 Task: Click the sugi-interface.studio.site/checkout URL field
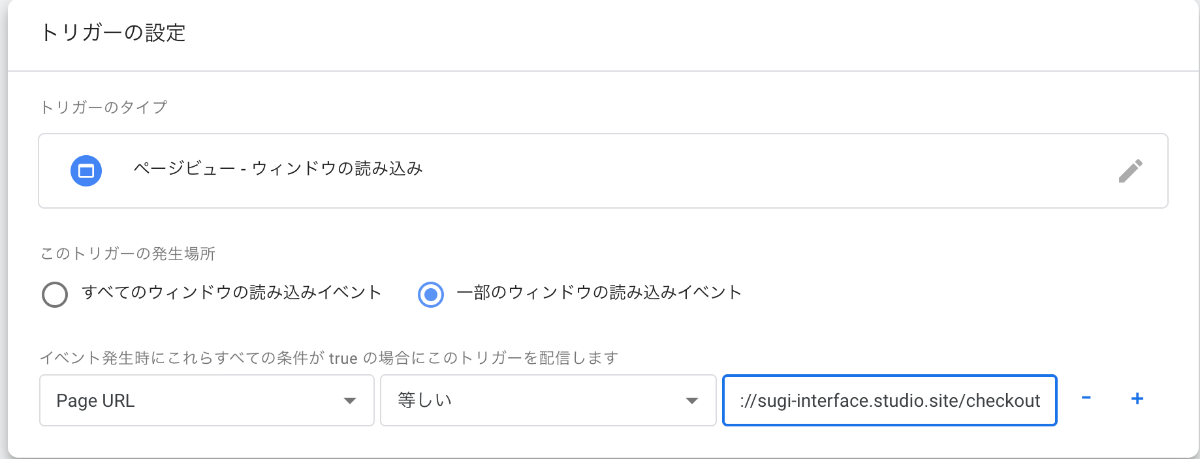click(889, 400)
